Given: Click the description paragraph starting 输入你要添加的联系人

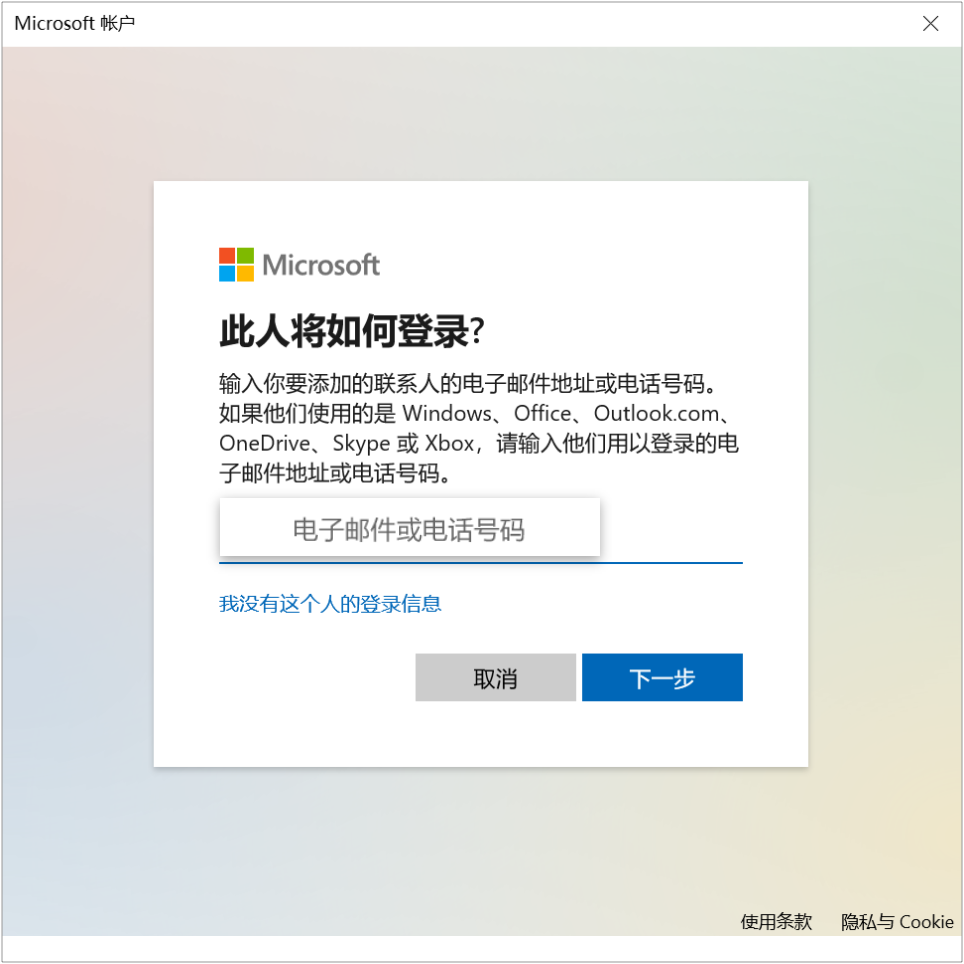Looking at the screenshot, I should pyautogui.click(x=480, y=428).
